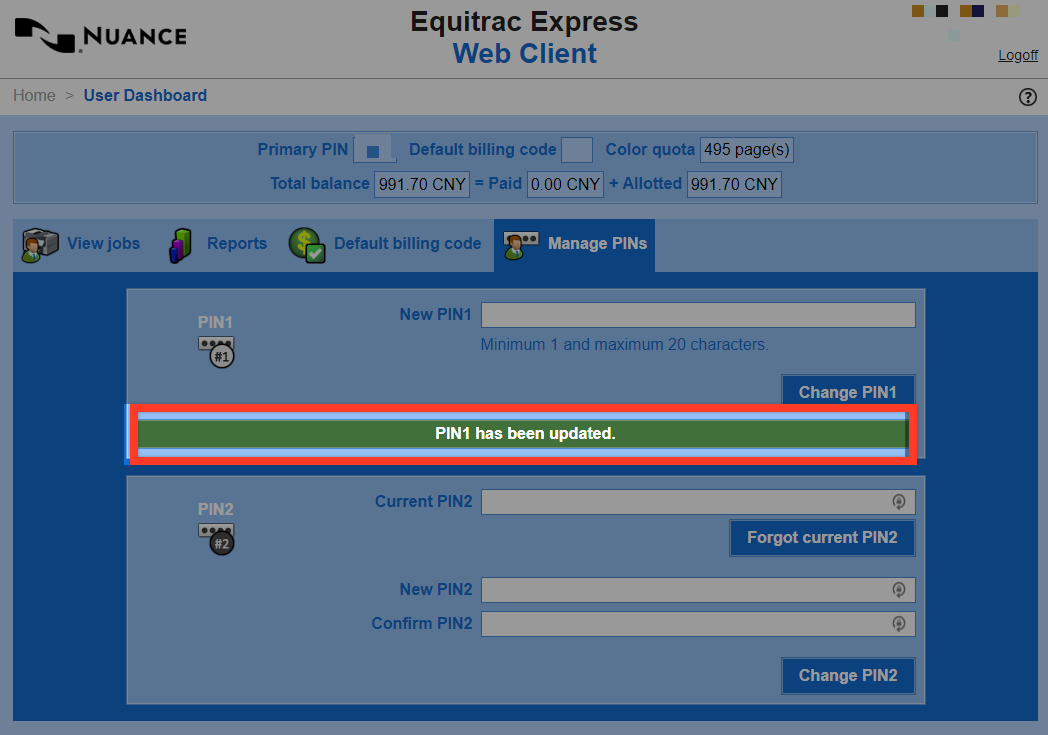The width and height of the screenshot is (1048, 735).
Task: Focus the Current PIN2 input field
Action: tap(698, 502)
